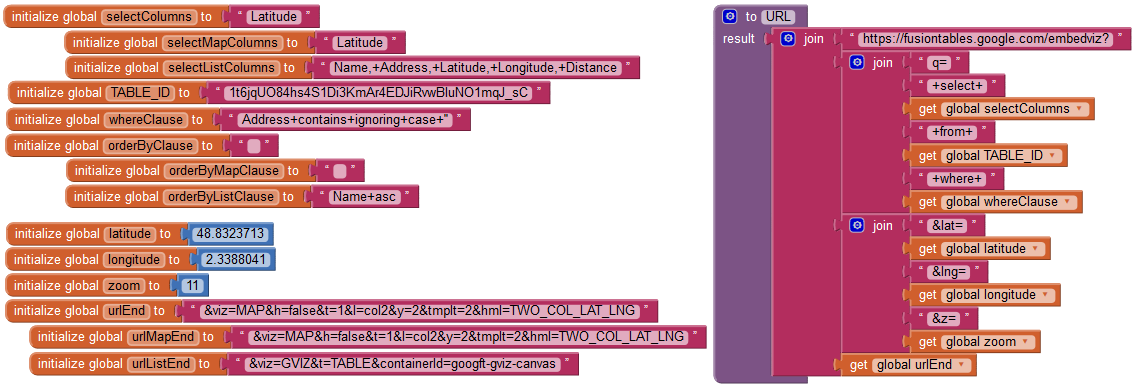Edit the zoom number value 11
Image resolution: width=1135 pixels, height=388 pixels.
coord(193,285)
